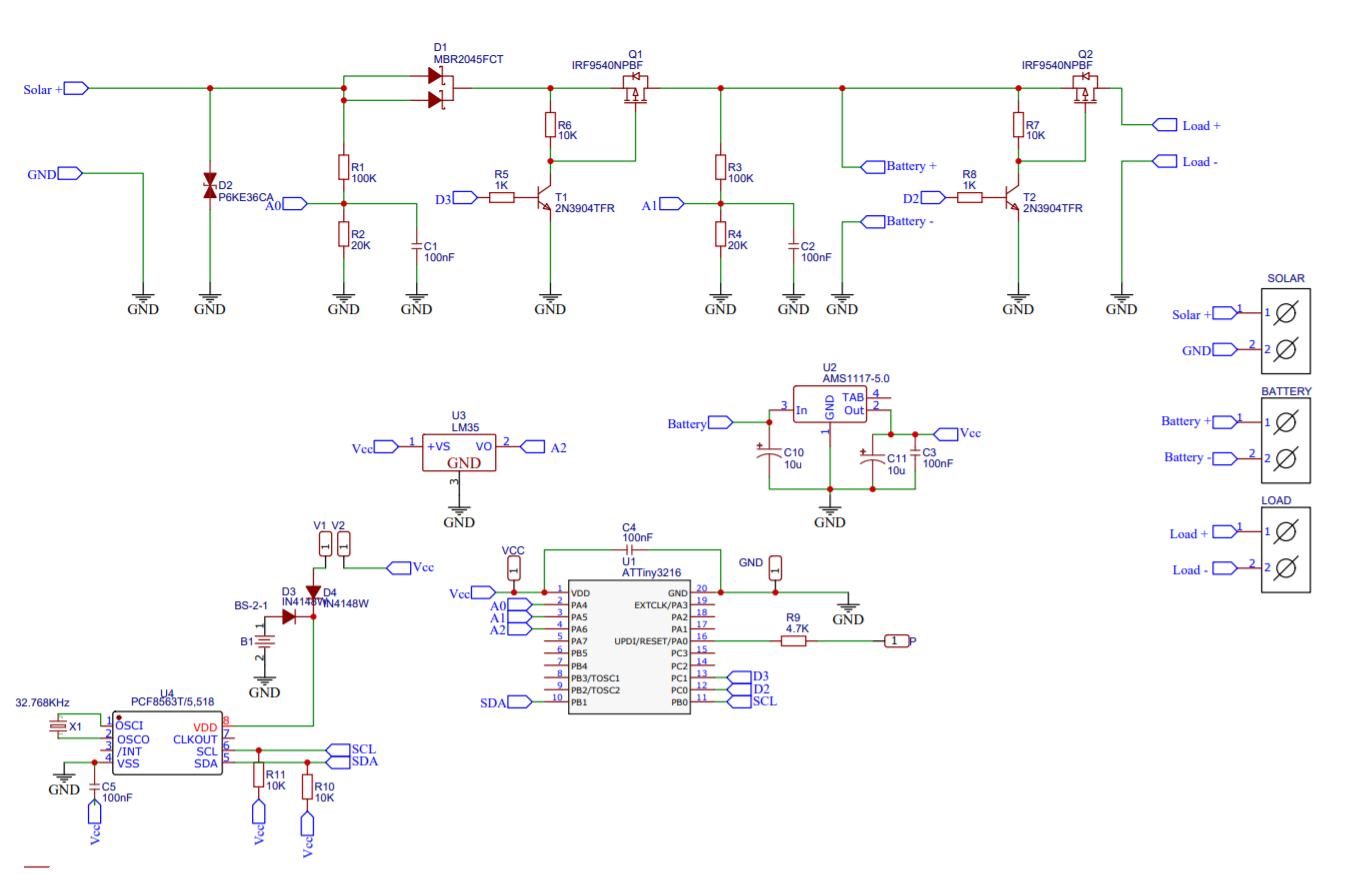Click the Battery net flag at AMS1117 input
1367x875 pixels.
point(722,423)
